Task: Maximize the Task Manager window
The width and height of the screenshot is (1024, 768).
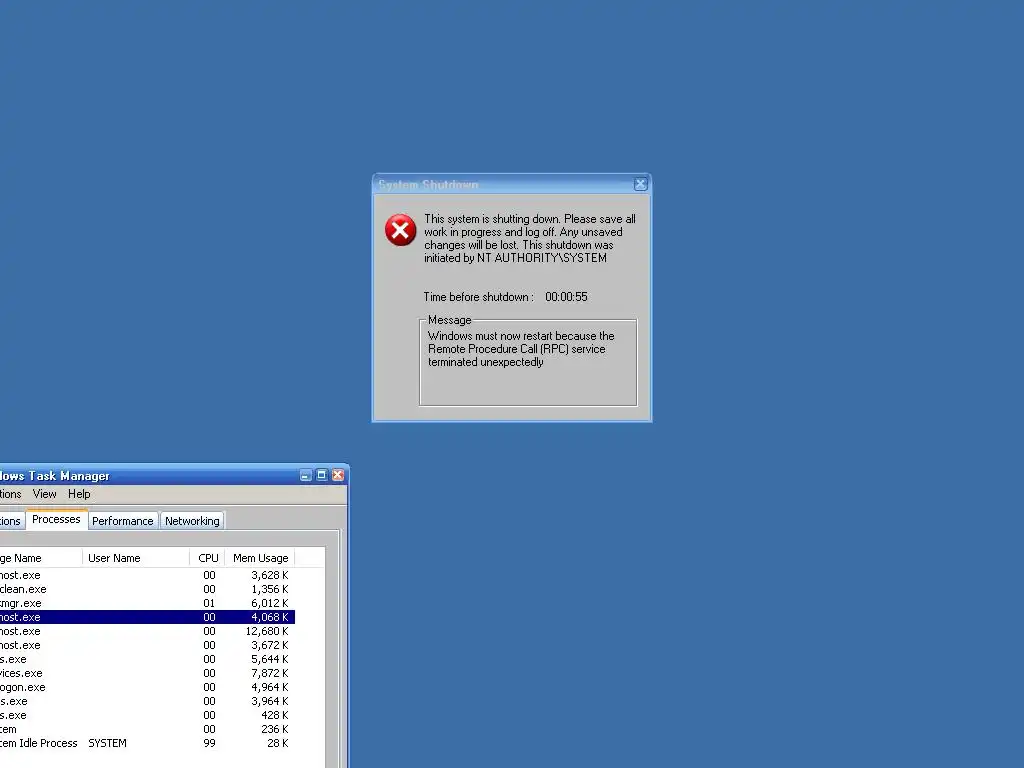Action: tap(321, 475)
